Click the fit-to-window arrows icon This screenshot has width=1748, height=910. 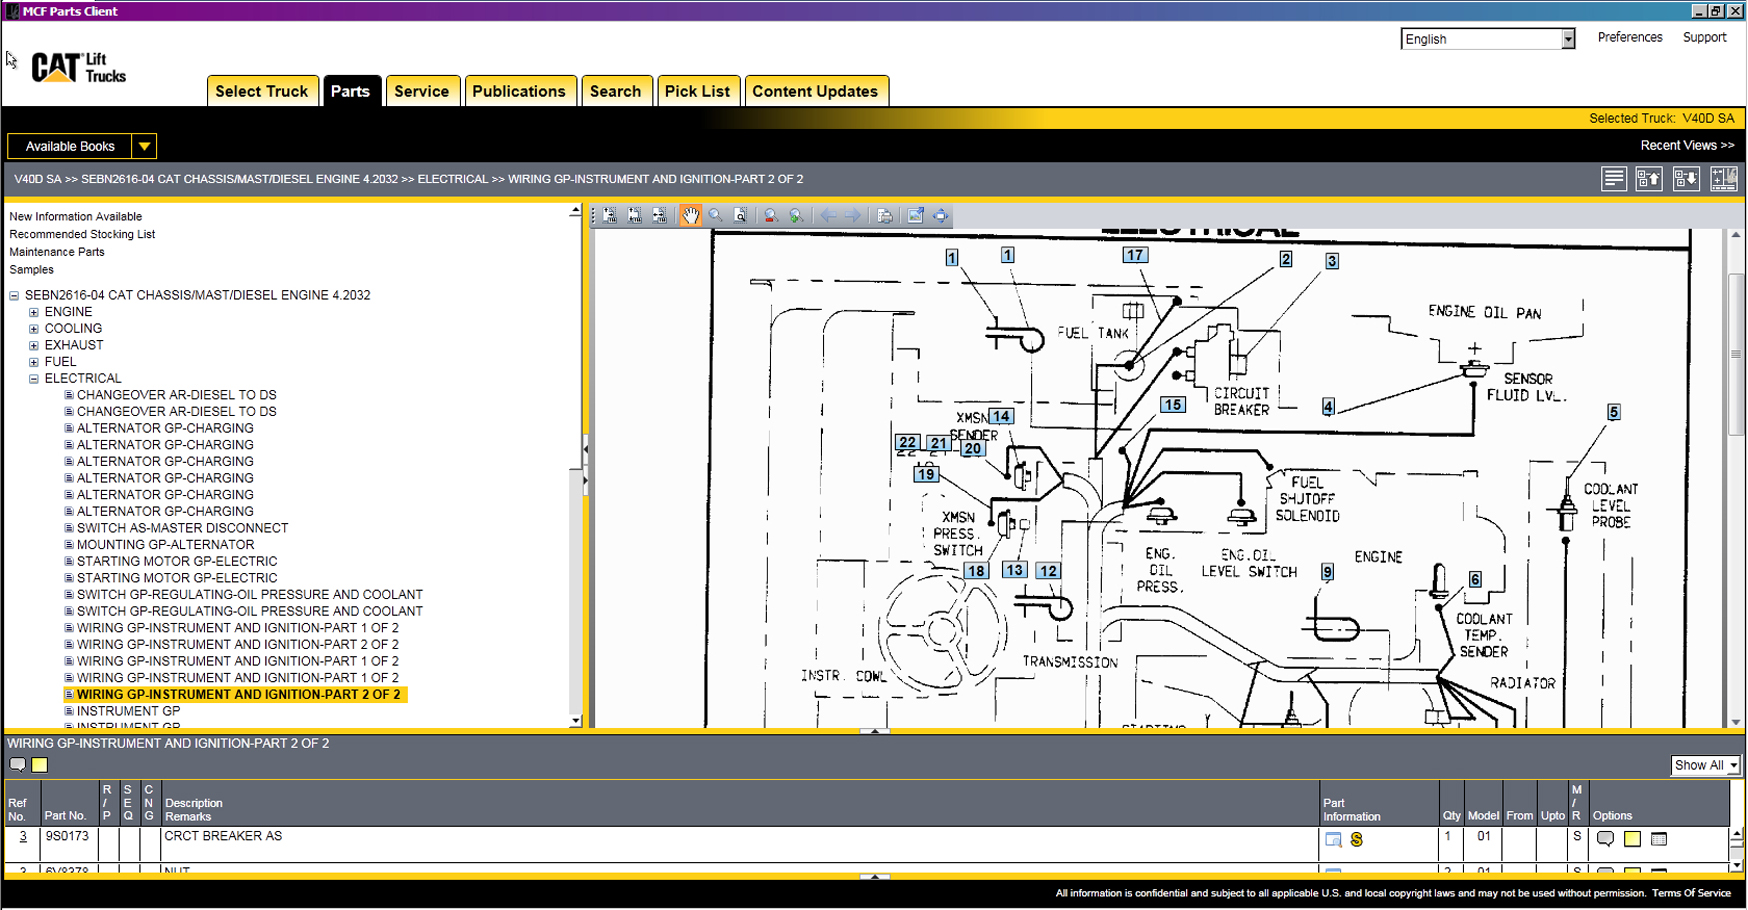pos(940,216)
